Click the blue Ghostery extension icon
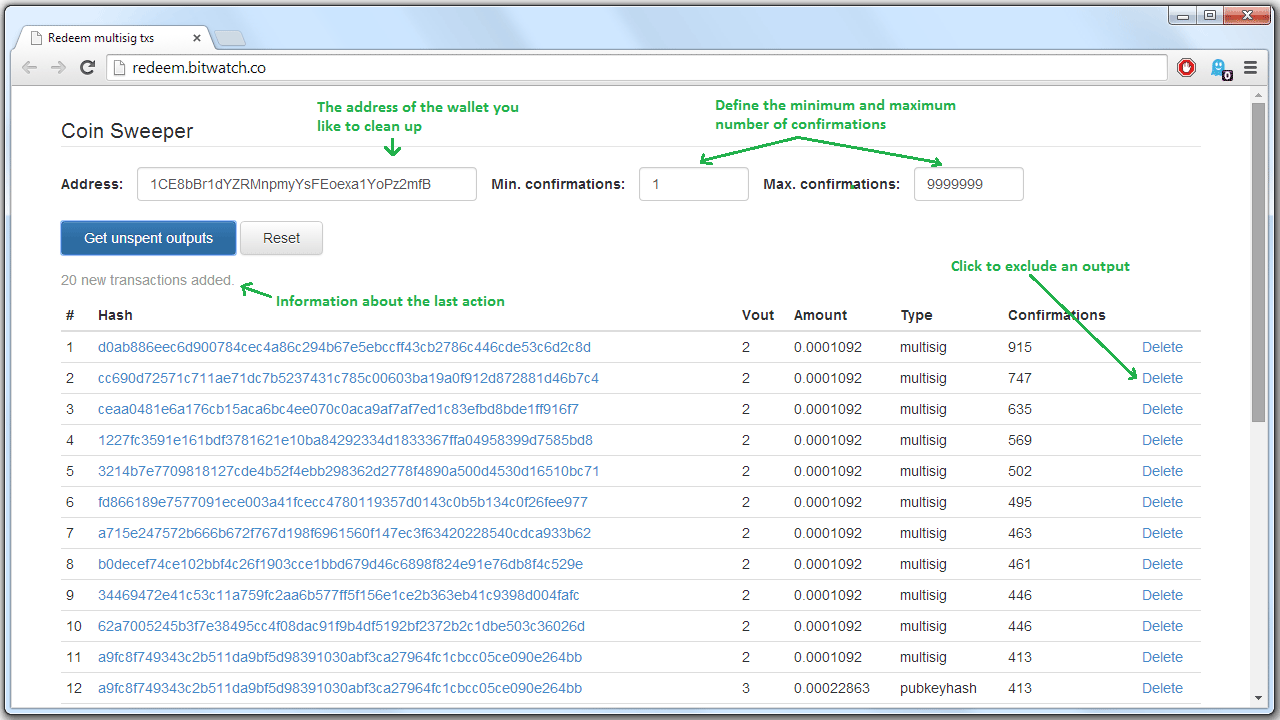 1219,68
